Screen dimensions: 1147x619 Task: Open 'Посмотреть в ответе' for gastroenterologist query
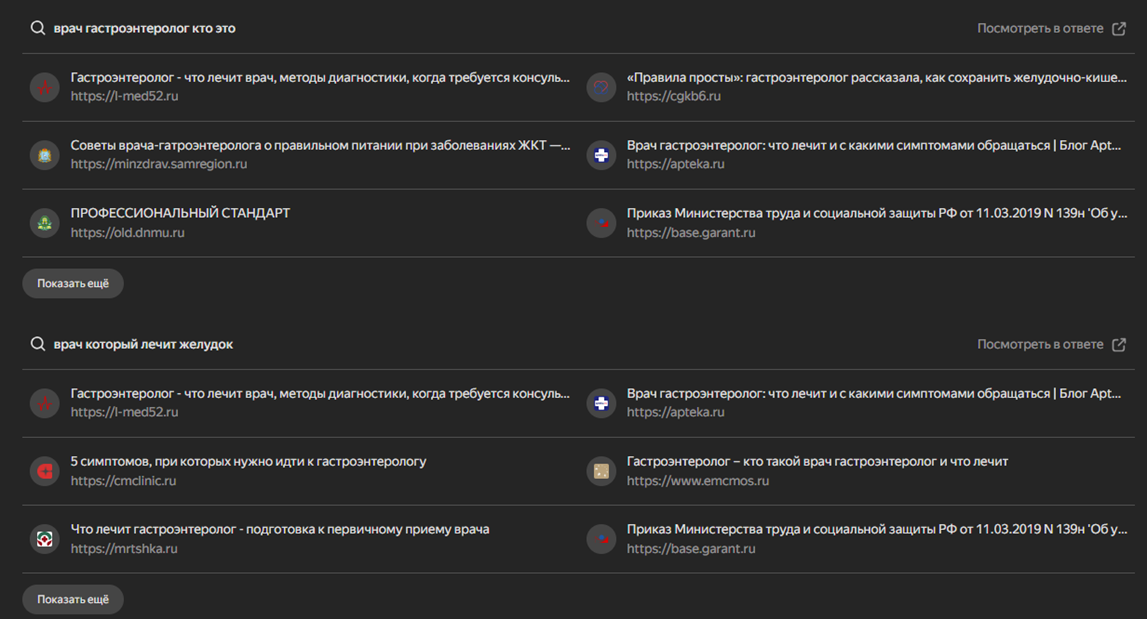pos(1040,29)
